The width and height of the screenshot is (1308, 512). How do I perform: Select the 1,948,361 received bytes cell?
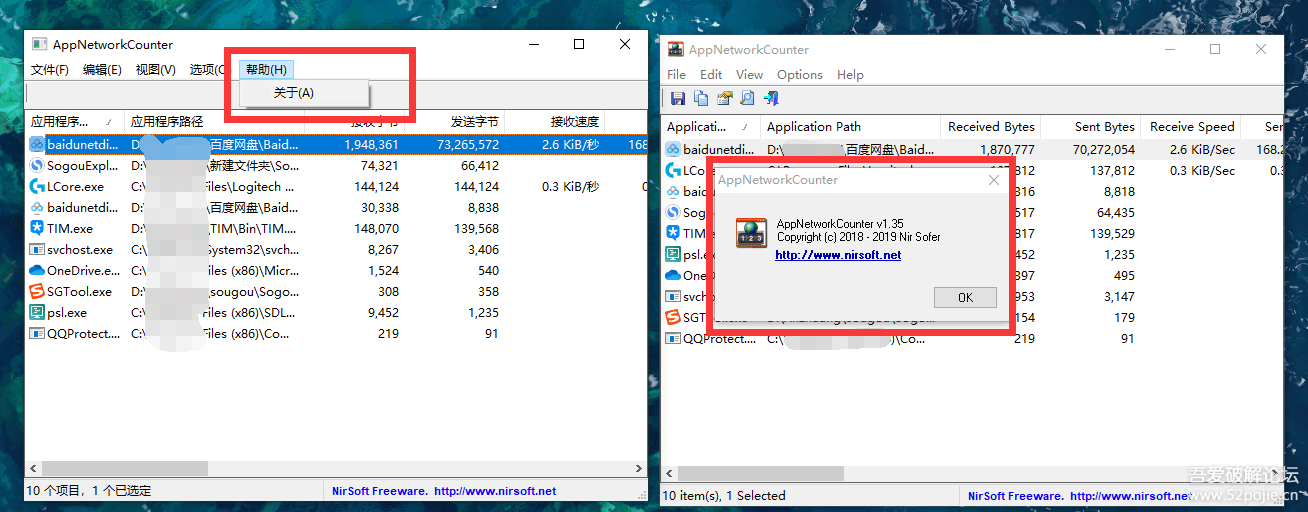[x=371, y=144]
